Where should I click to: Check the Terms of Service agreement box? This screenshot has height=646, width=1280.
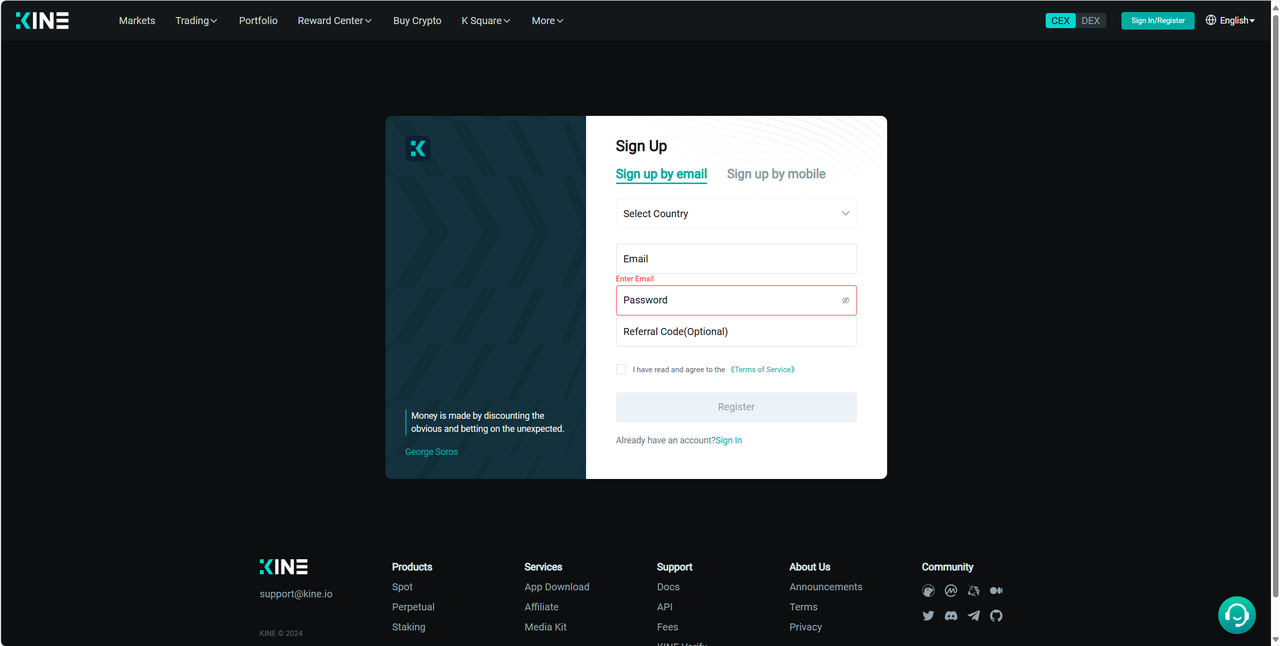coord(621,369)
